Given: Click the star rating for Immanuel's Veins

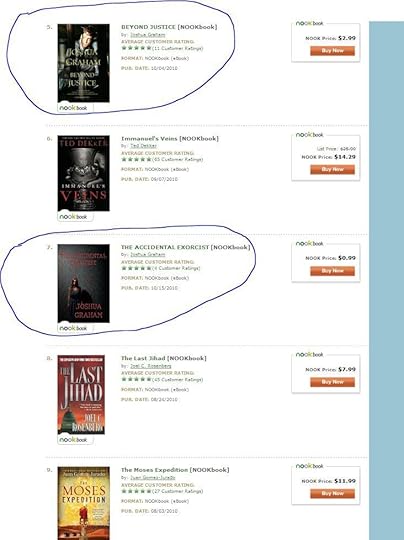Looking at the screenshot, I should click(136, 159).
